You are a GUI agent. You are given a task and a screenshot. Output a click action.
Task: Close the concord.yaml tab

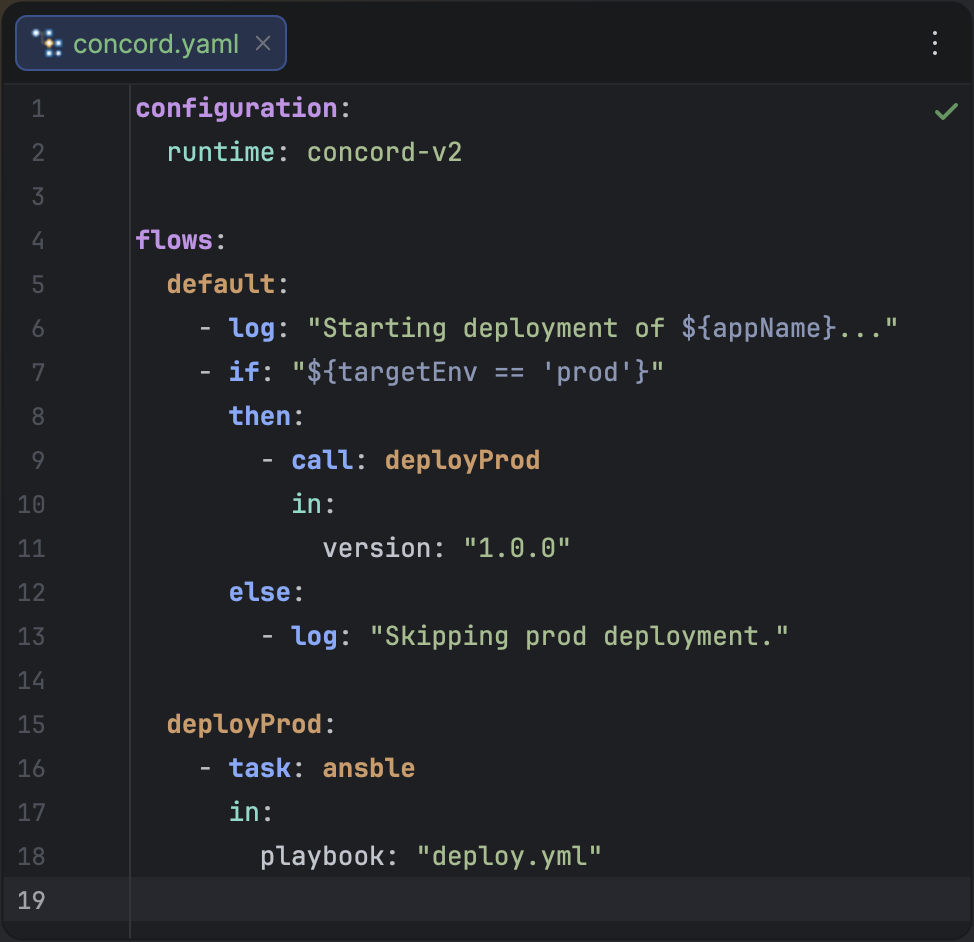[x=263, y=43]
